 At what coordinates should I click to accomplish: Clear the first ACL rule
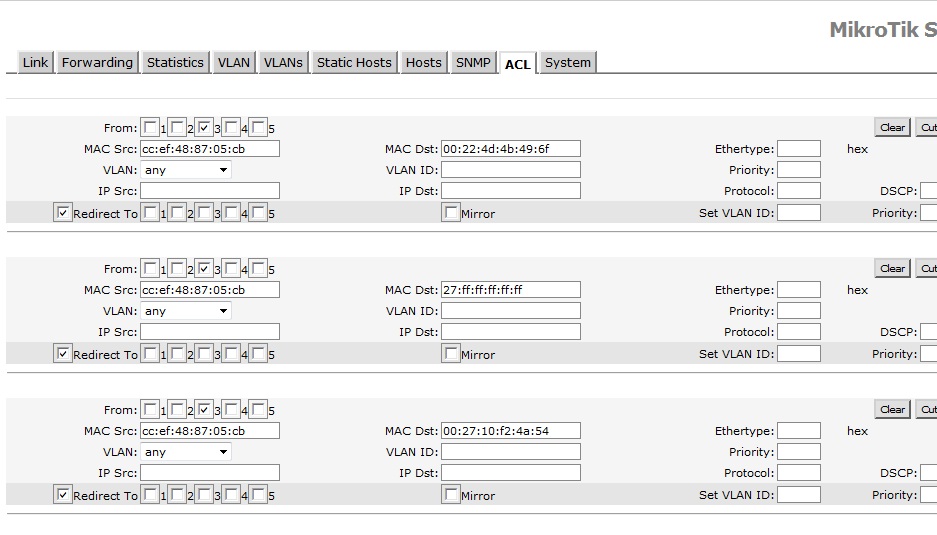pos(892,127)
